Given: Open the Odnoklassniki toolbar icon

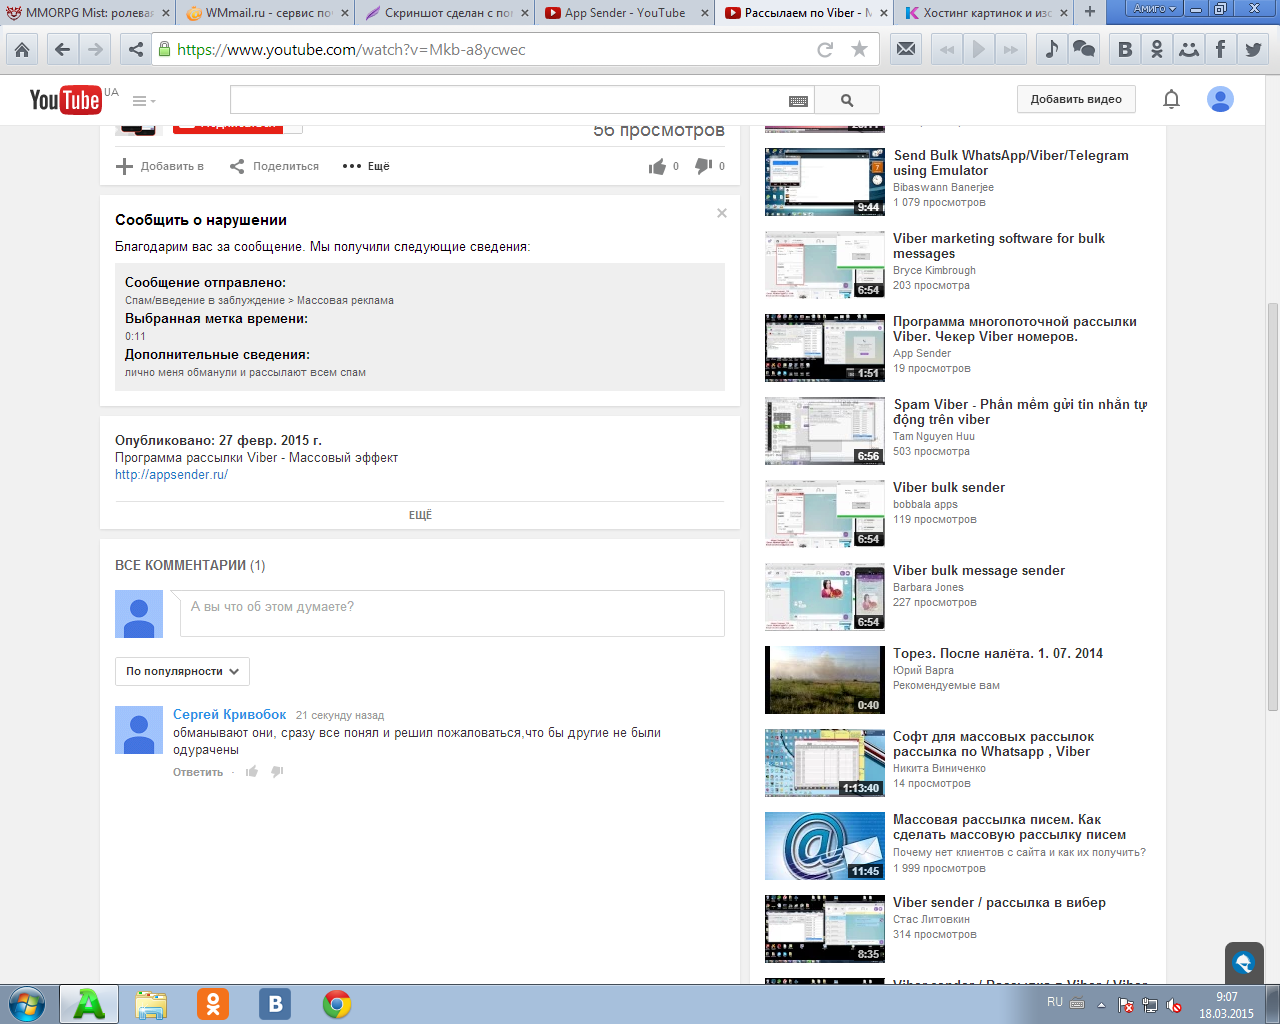Looking at the screenshot, I should point(1157,49).
